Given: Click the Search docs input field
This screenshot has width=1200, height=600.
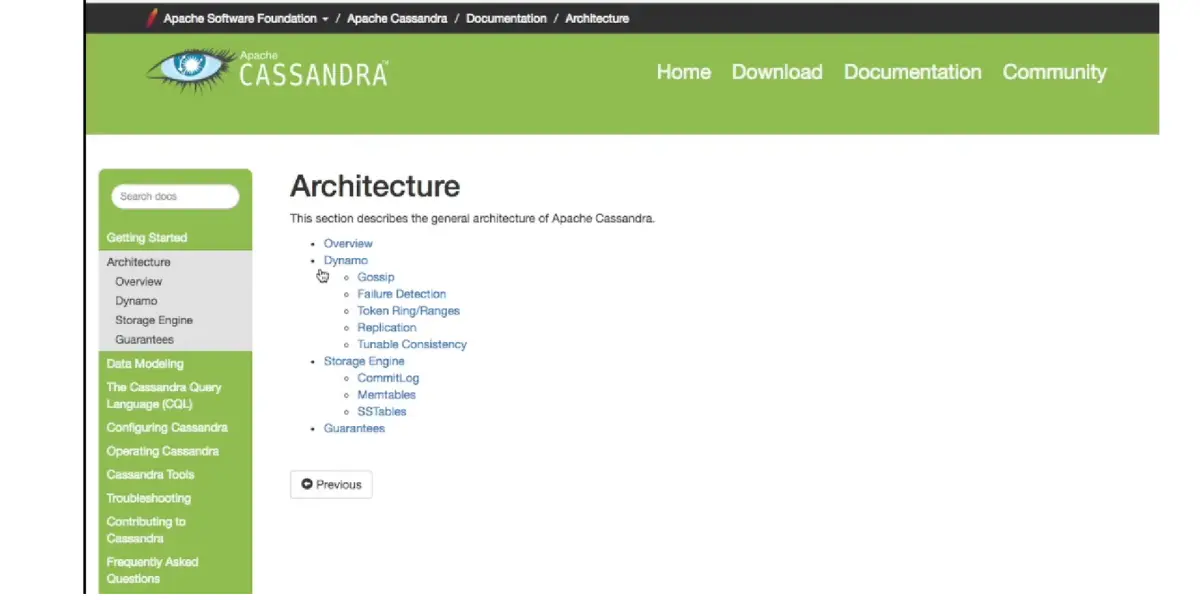Looking at the screenshot, I should [x=175, y=196].
